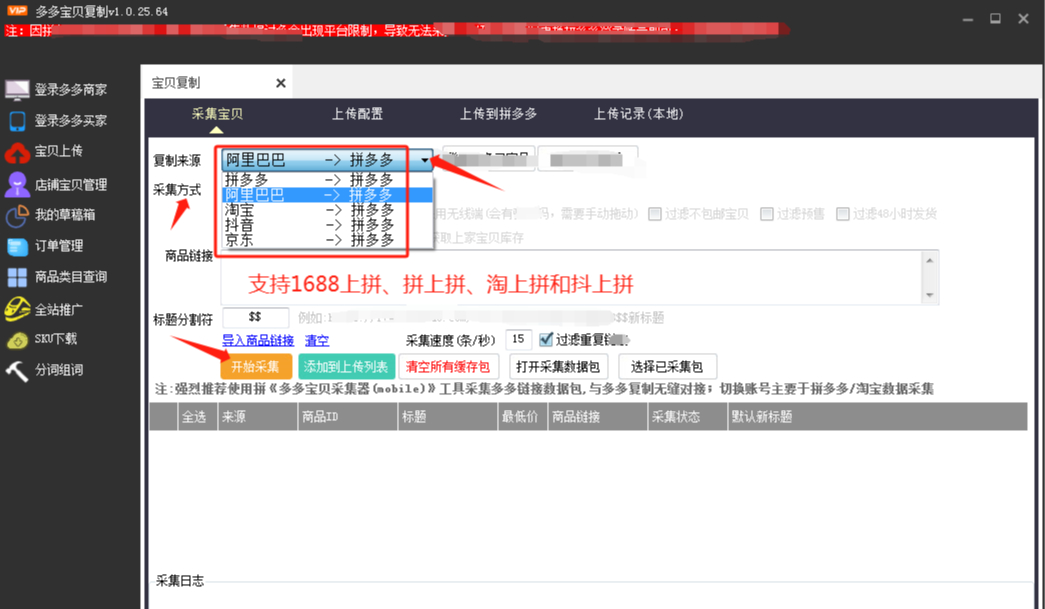
Task: Switch to the 上传到拼多多 tab
Action: [x=499, y=114]
